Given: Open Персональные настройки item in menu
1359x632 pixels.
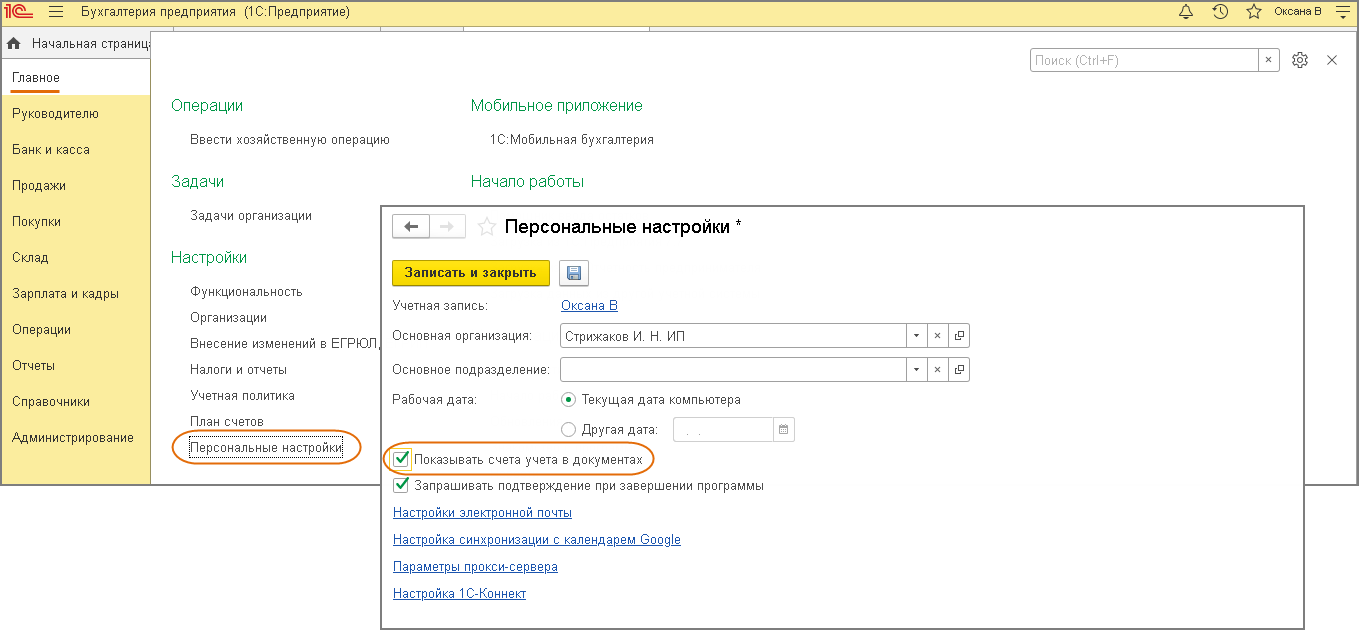Looking at the screenshot, I should [266, 448].
